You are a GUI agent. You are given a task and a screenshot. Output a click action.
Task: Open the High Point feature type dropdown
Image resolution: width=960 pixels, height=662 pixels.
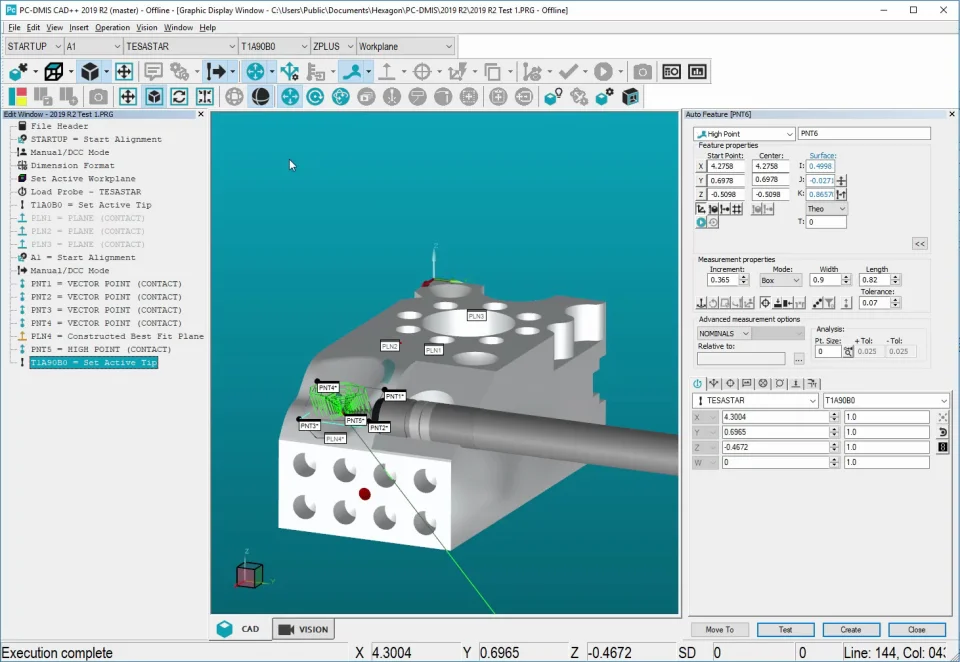click(788, 134)
